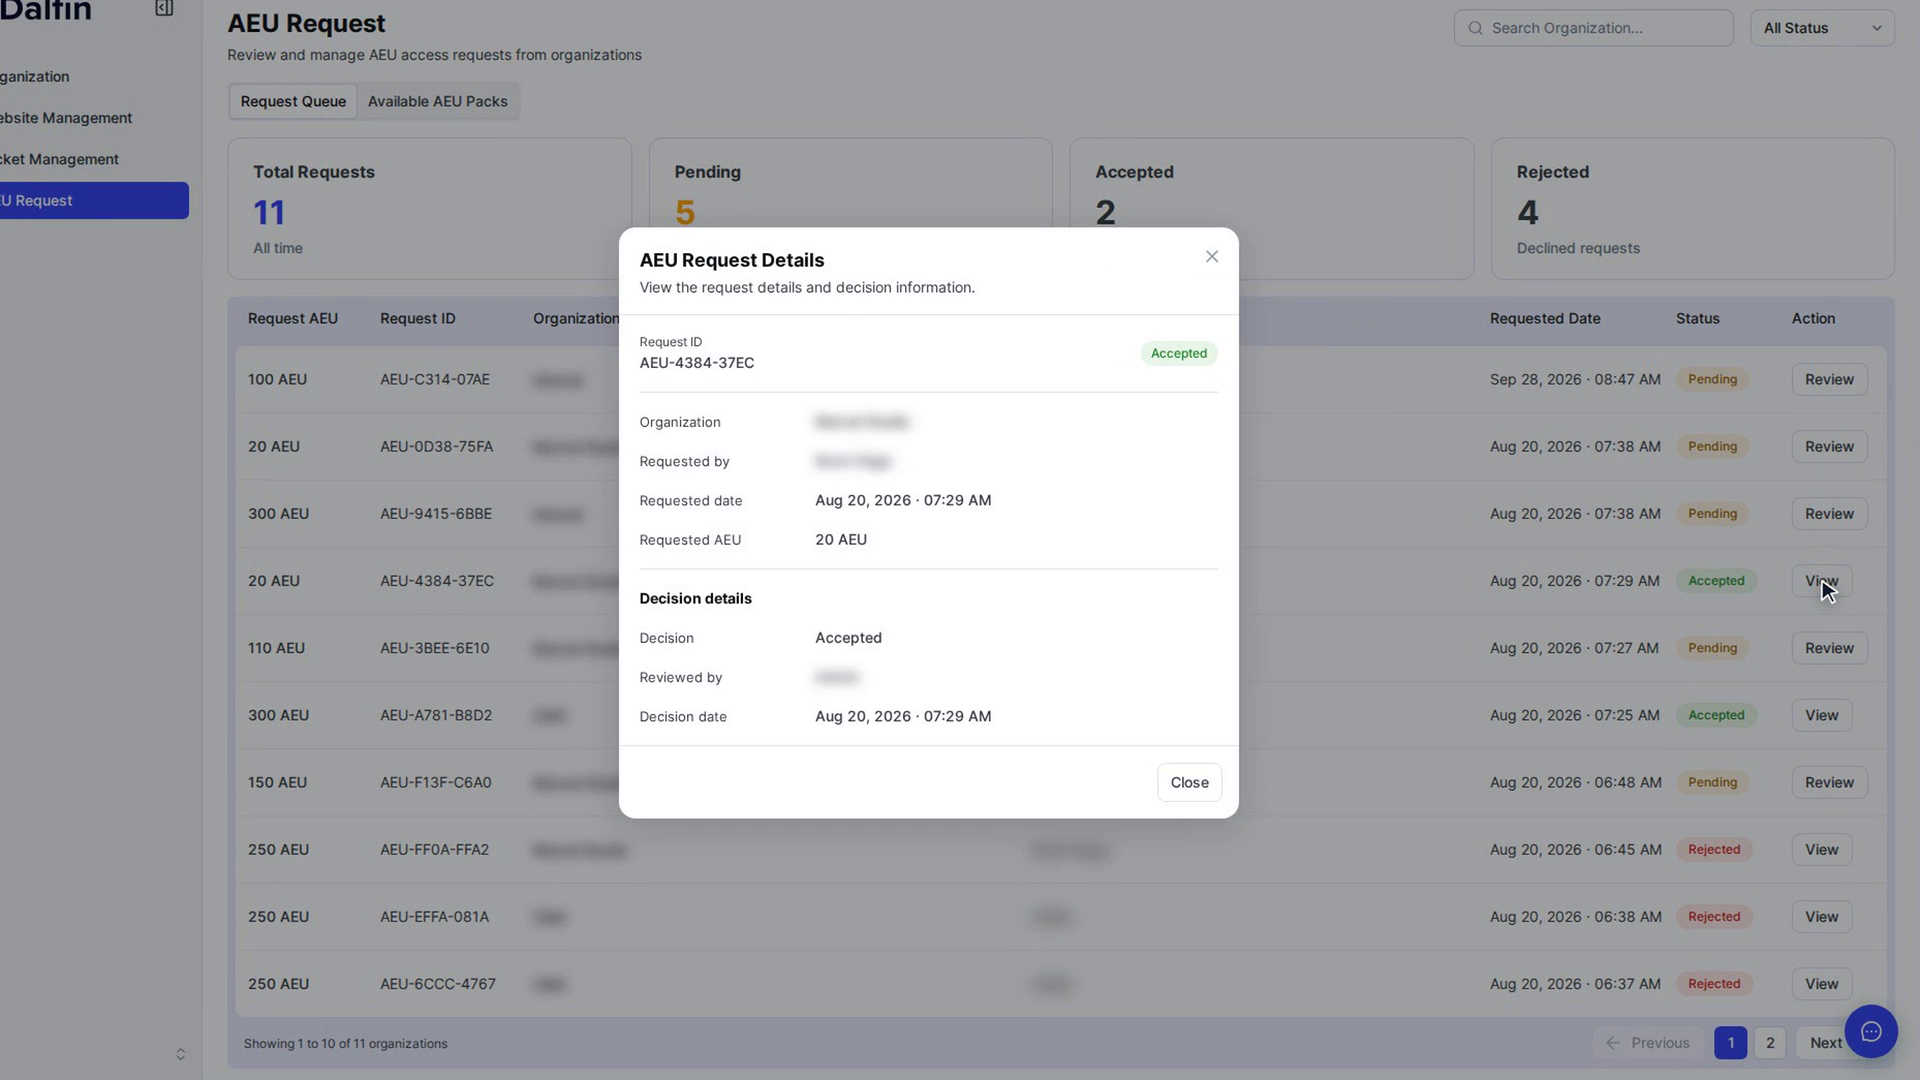
Task: Review the 150 AEU request AEU-F13F-C6A0
Action: tap(1829, 782)
